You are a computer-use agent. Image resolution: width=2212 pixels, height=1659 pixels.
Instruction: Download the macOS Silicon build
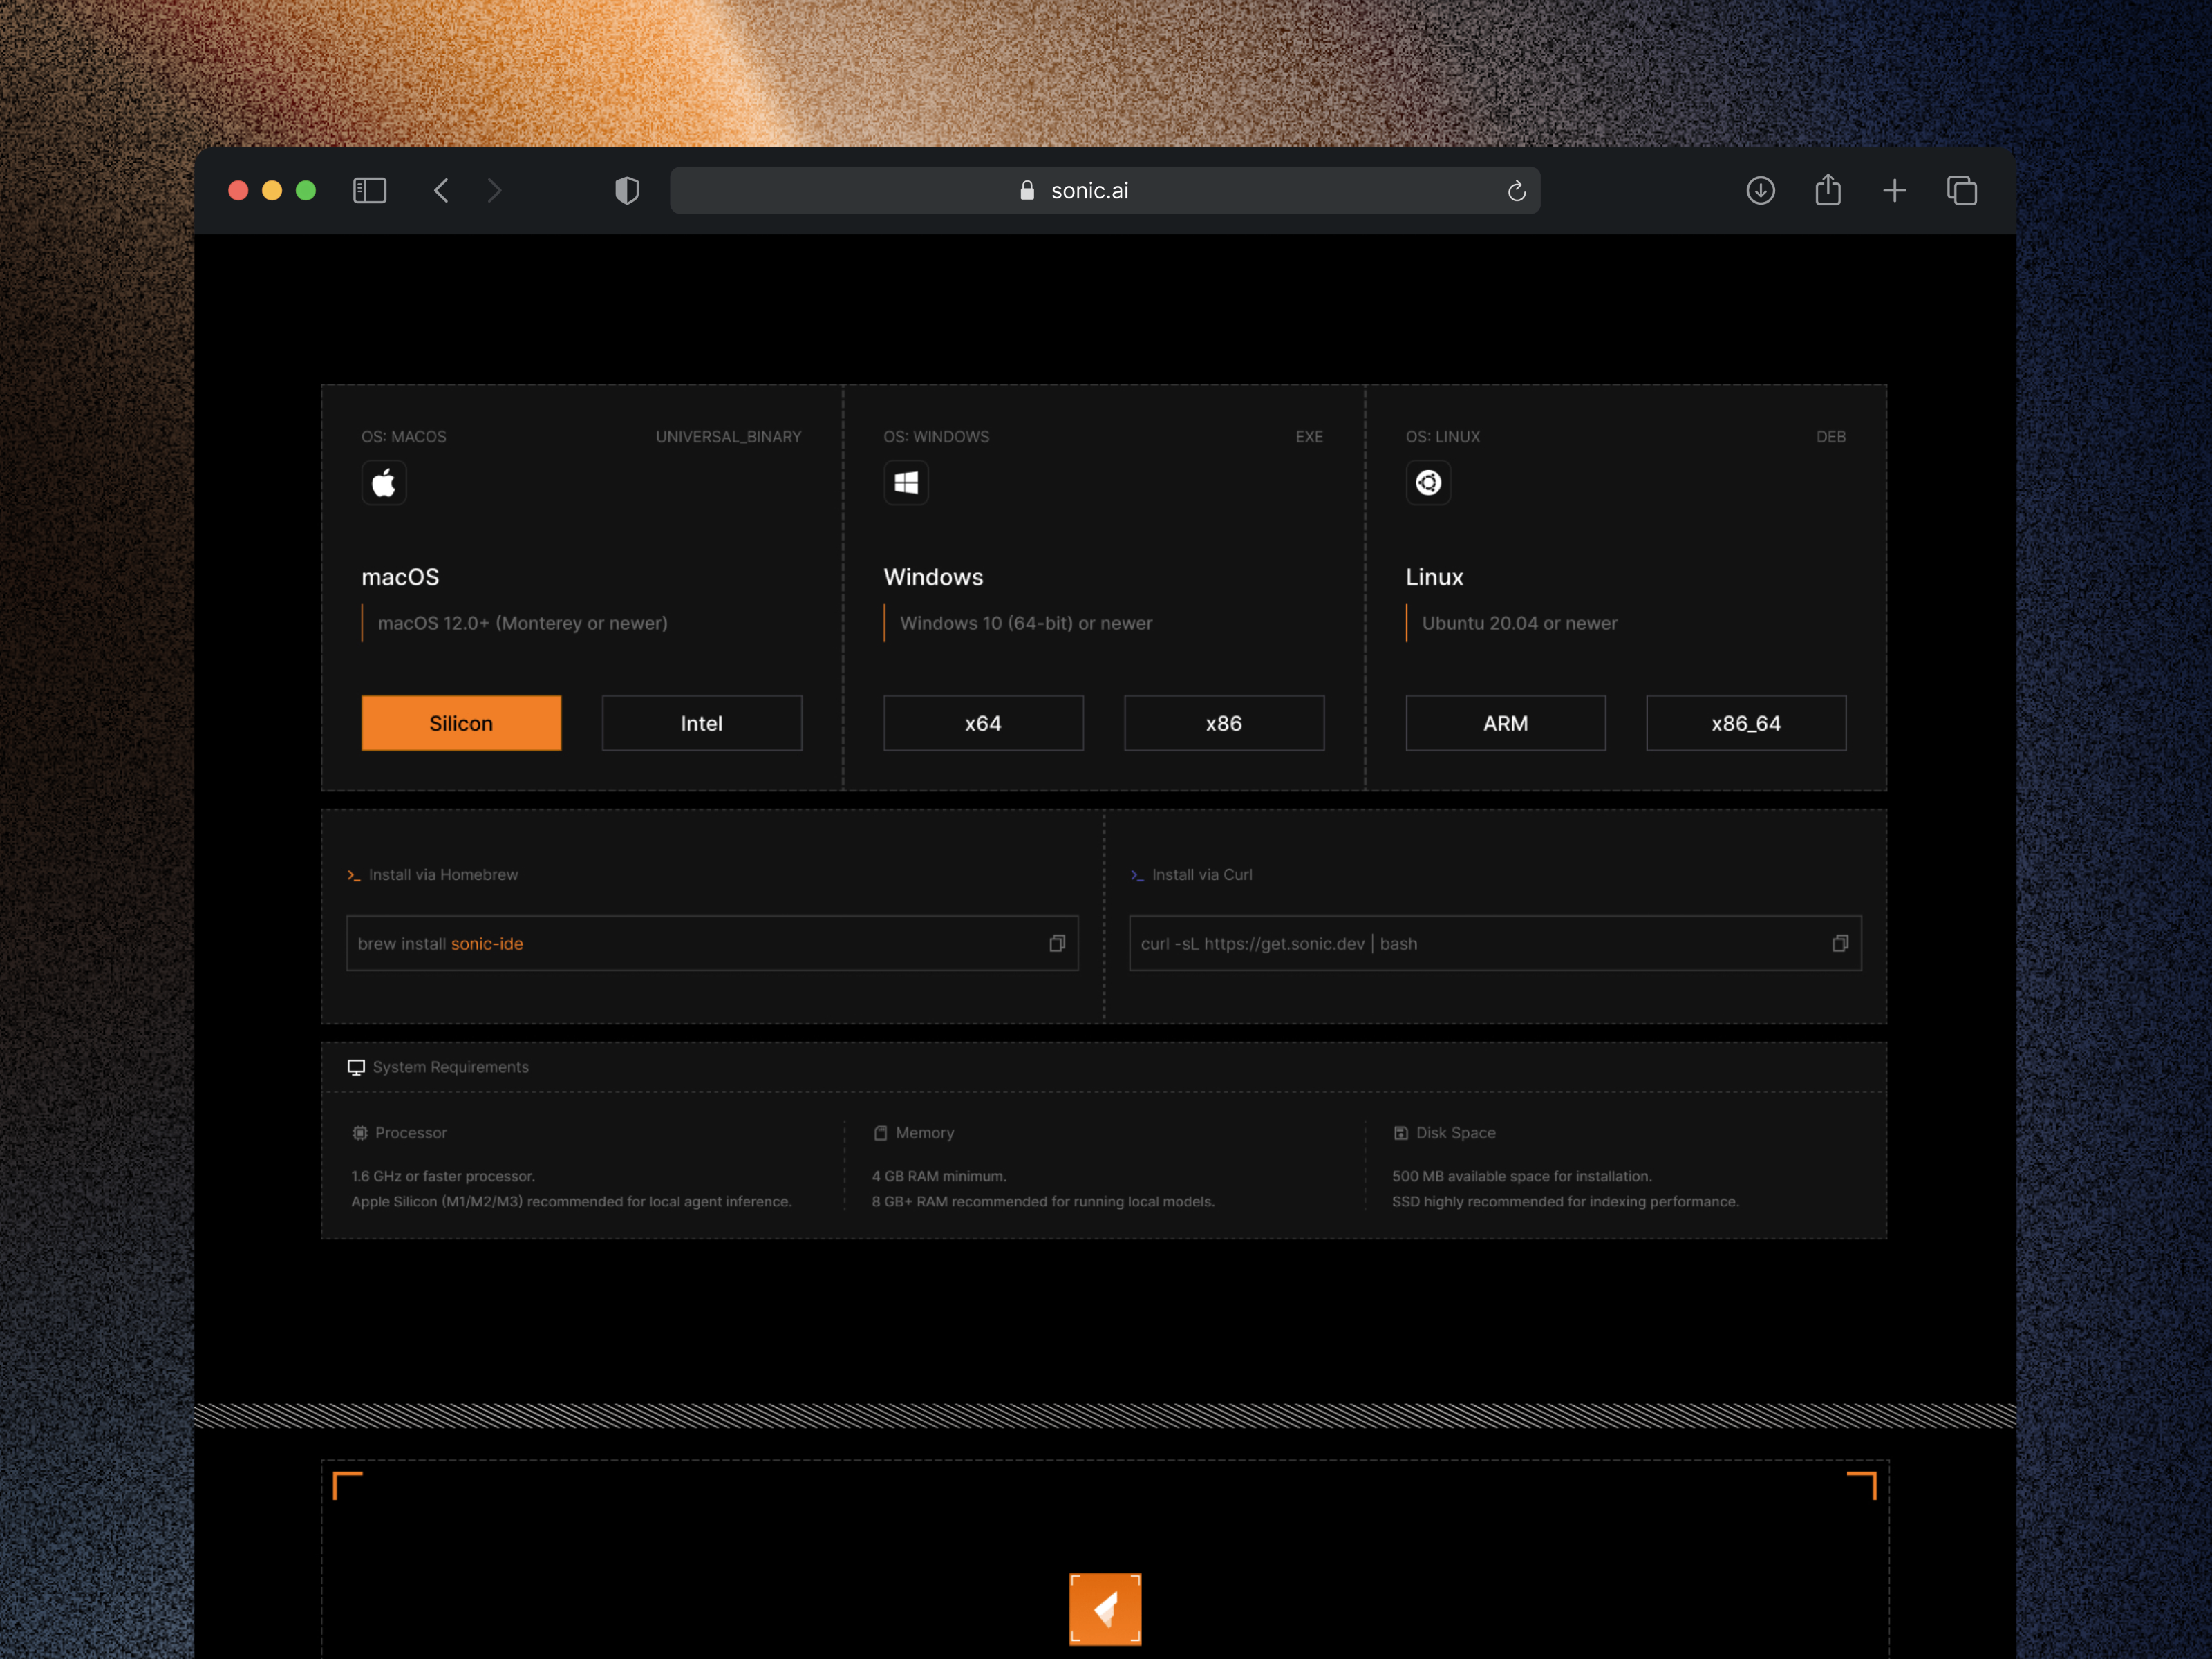461,723
